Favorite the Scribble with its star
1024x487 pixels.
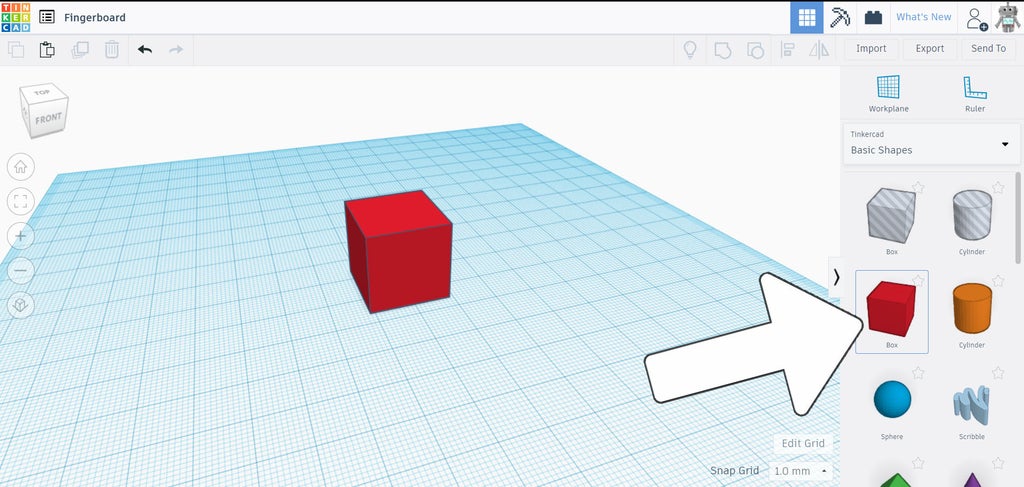pyautogui.click(x=998, y=373)
